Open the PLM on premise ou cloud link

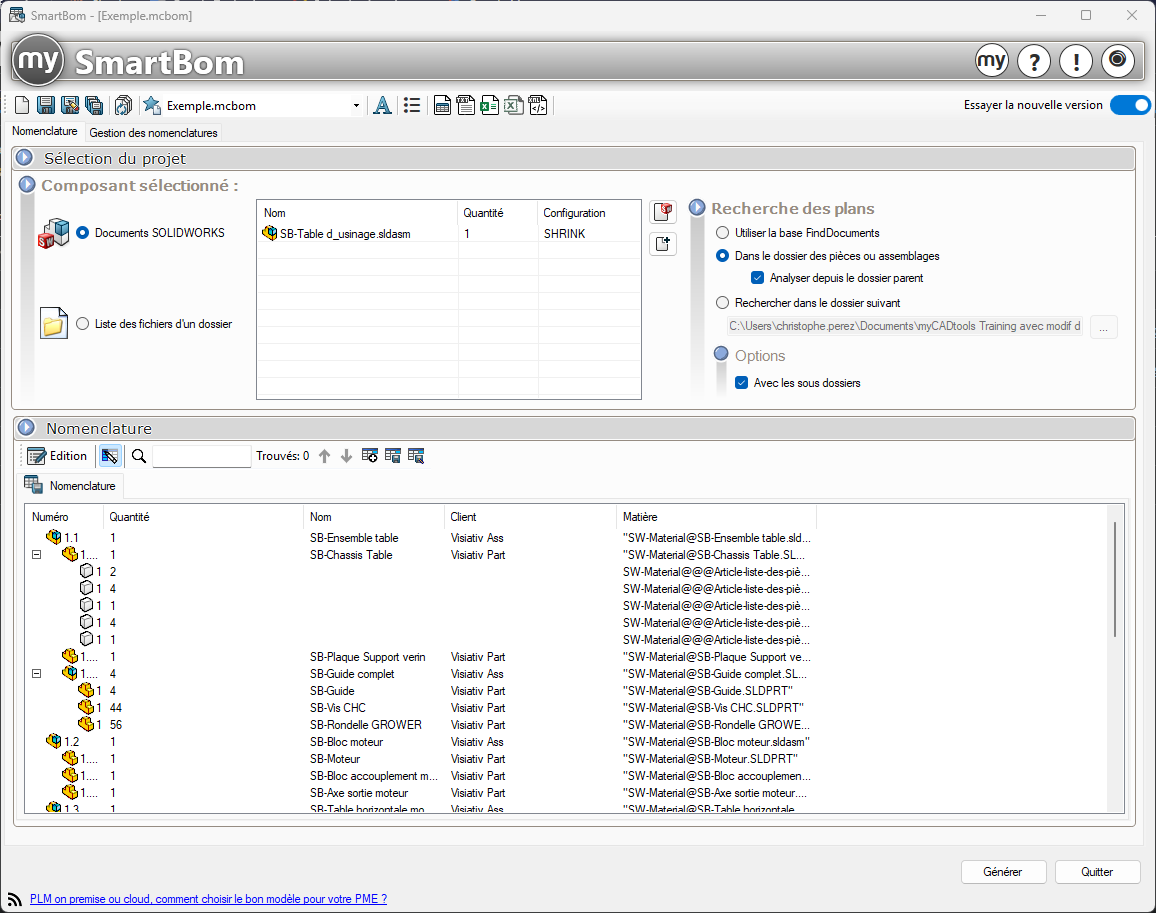(x=208, y=899)
